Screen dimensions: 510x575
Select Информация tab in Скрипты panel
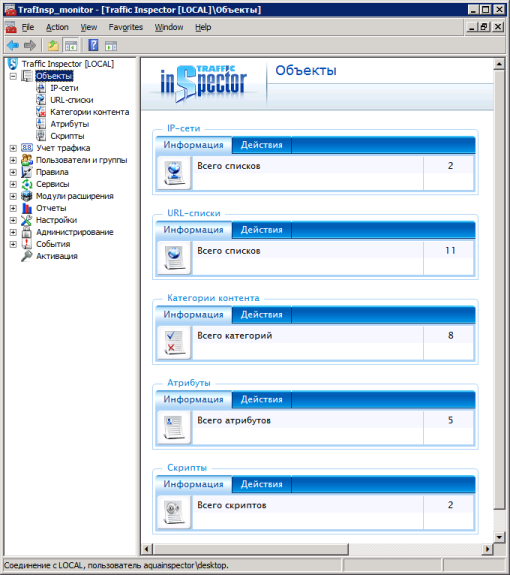[x=194, y=484]
